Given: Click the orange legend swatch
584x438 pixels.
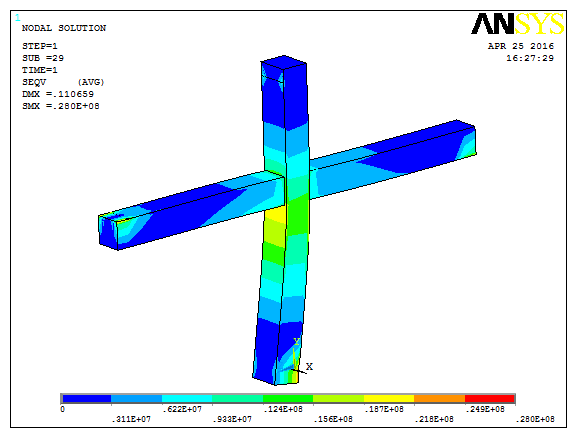Looking at the screenshot, I should tap(439, 399).
